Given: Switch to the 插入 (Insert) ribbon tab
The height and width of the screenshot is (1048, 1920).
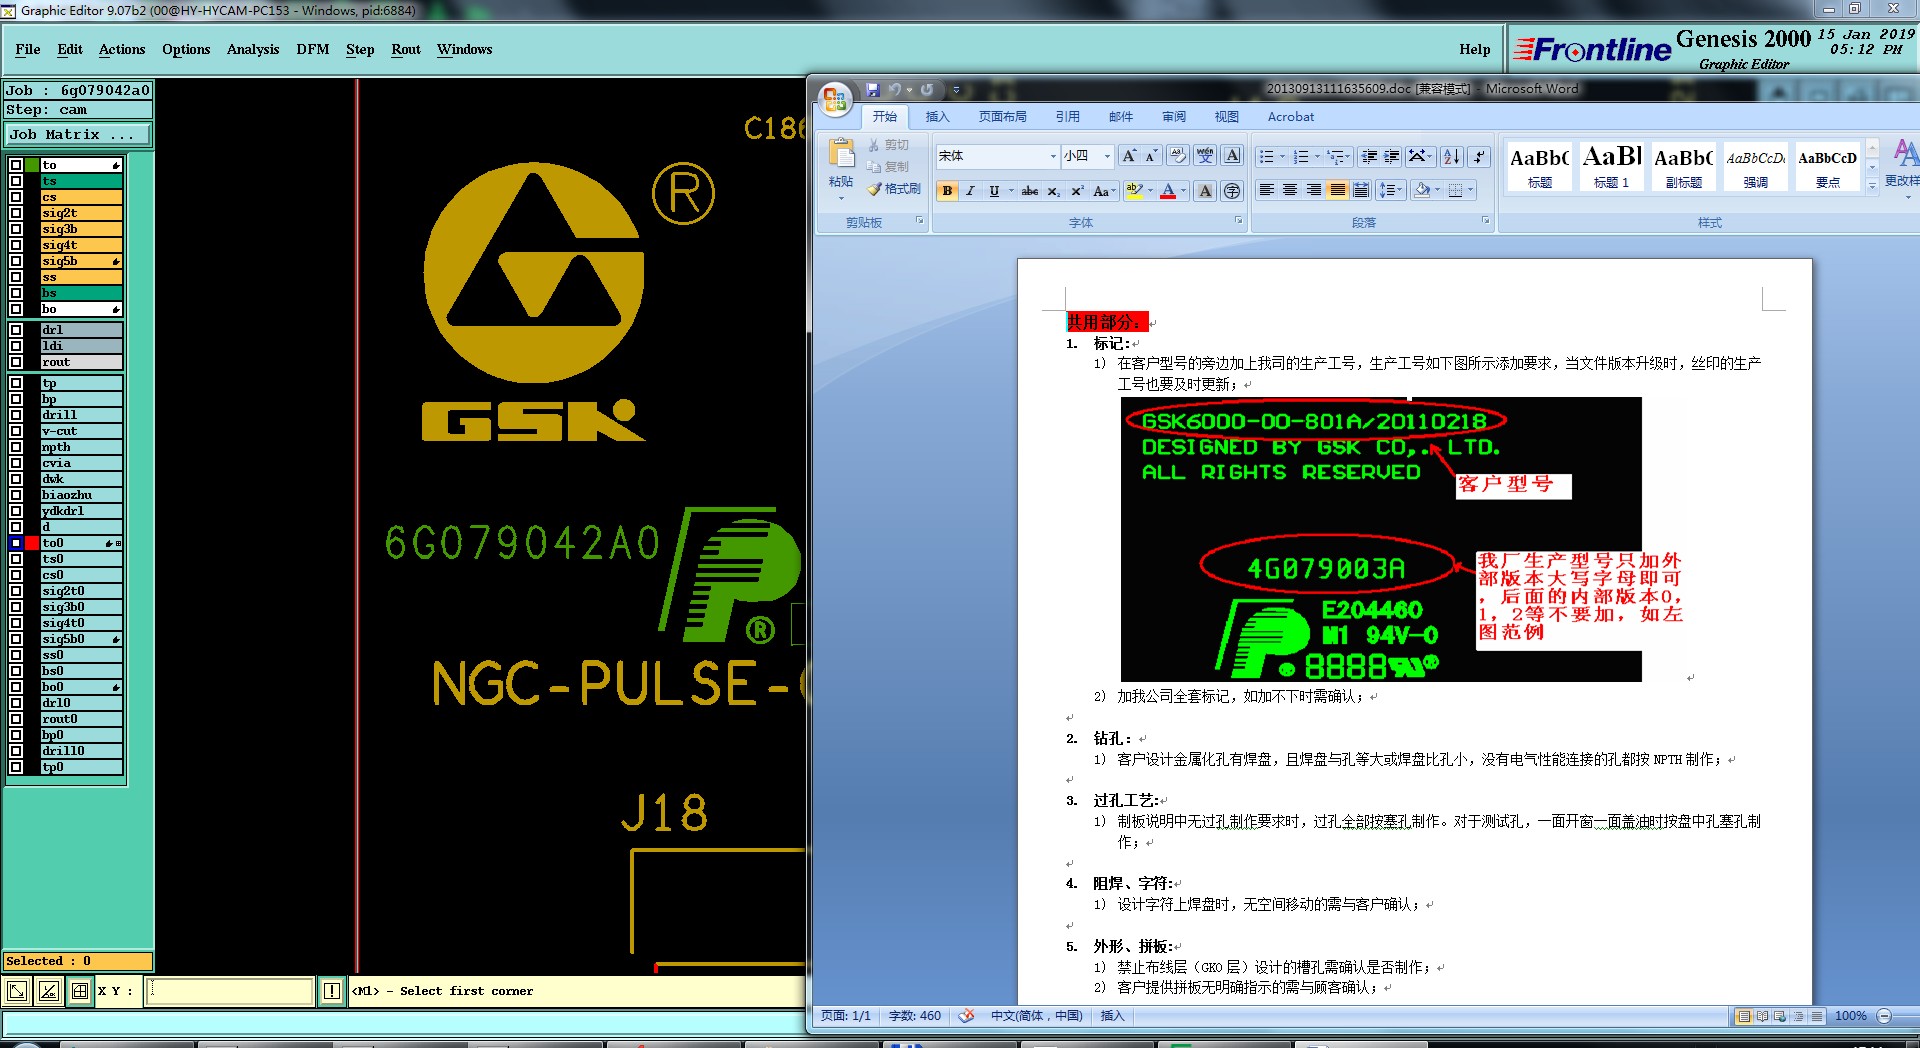Looking at the screenshot, I should (937, 117).
